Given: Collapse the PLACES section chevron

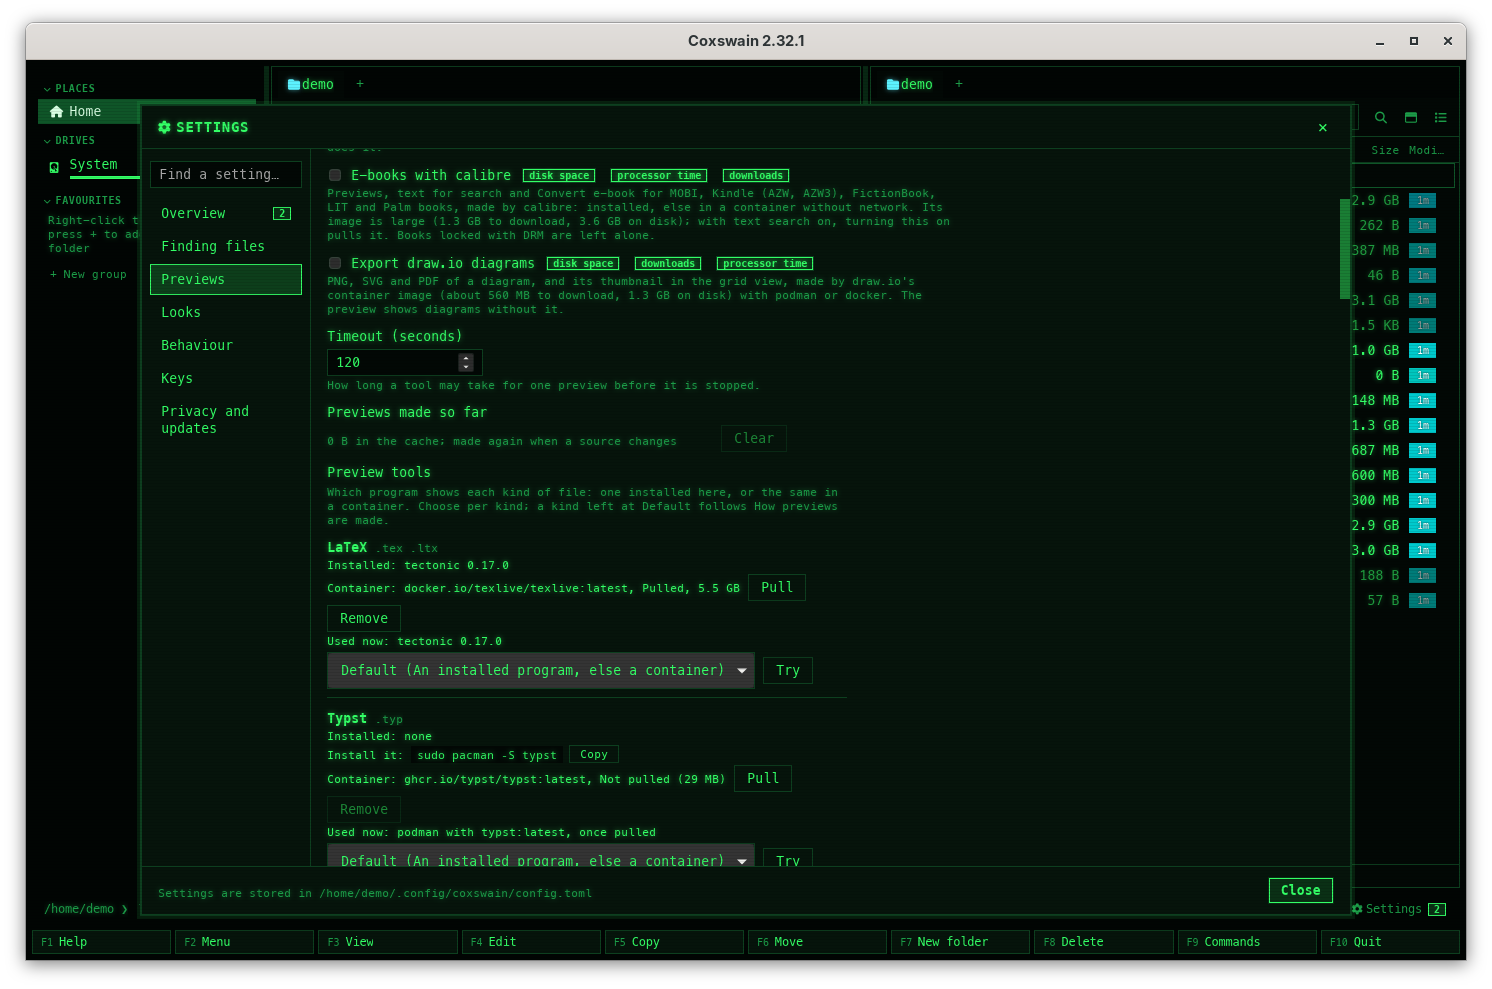Looking at the screenshot, I should tap(47, 89).
